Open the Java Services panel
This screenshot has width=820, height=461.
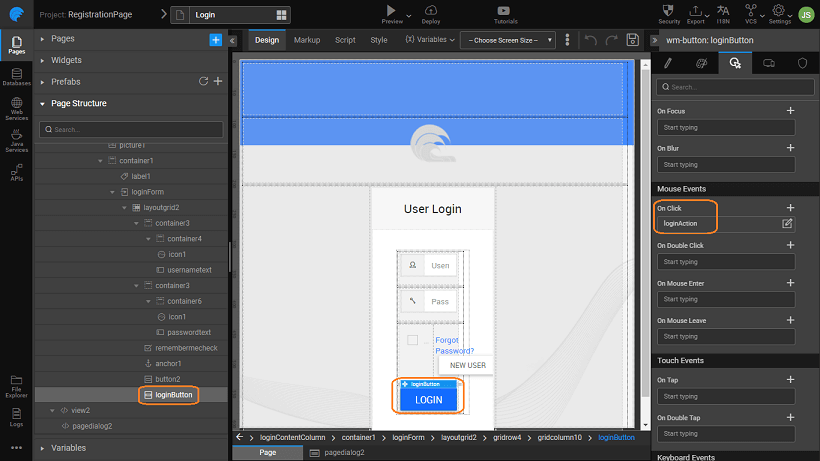click(16, 146)
